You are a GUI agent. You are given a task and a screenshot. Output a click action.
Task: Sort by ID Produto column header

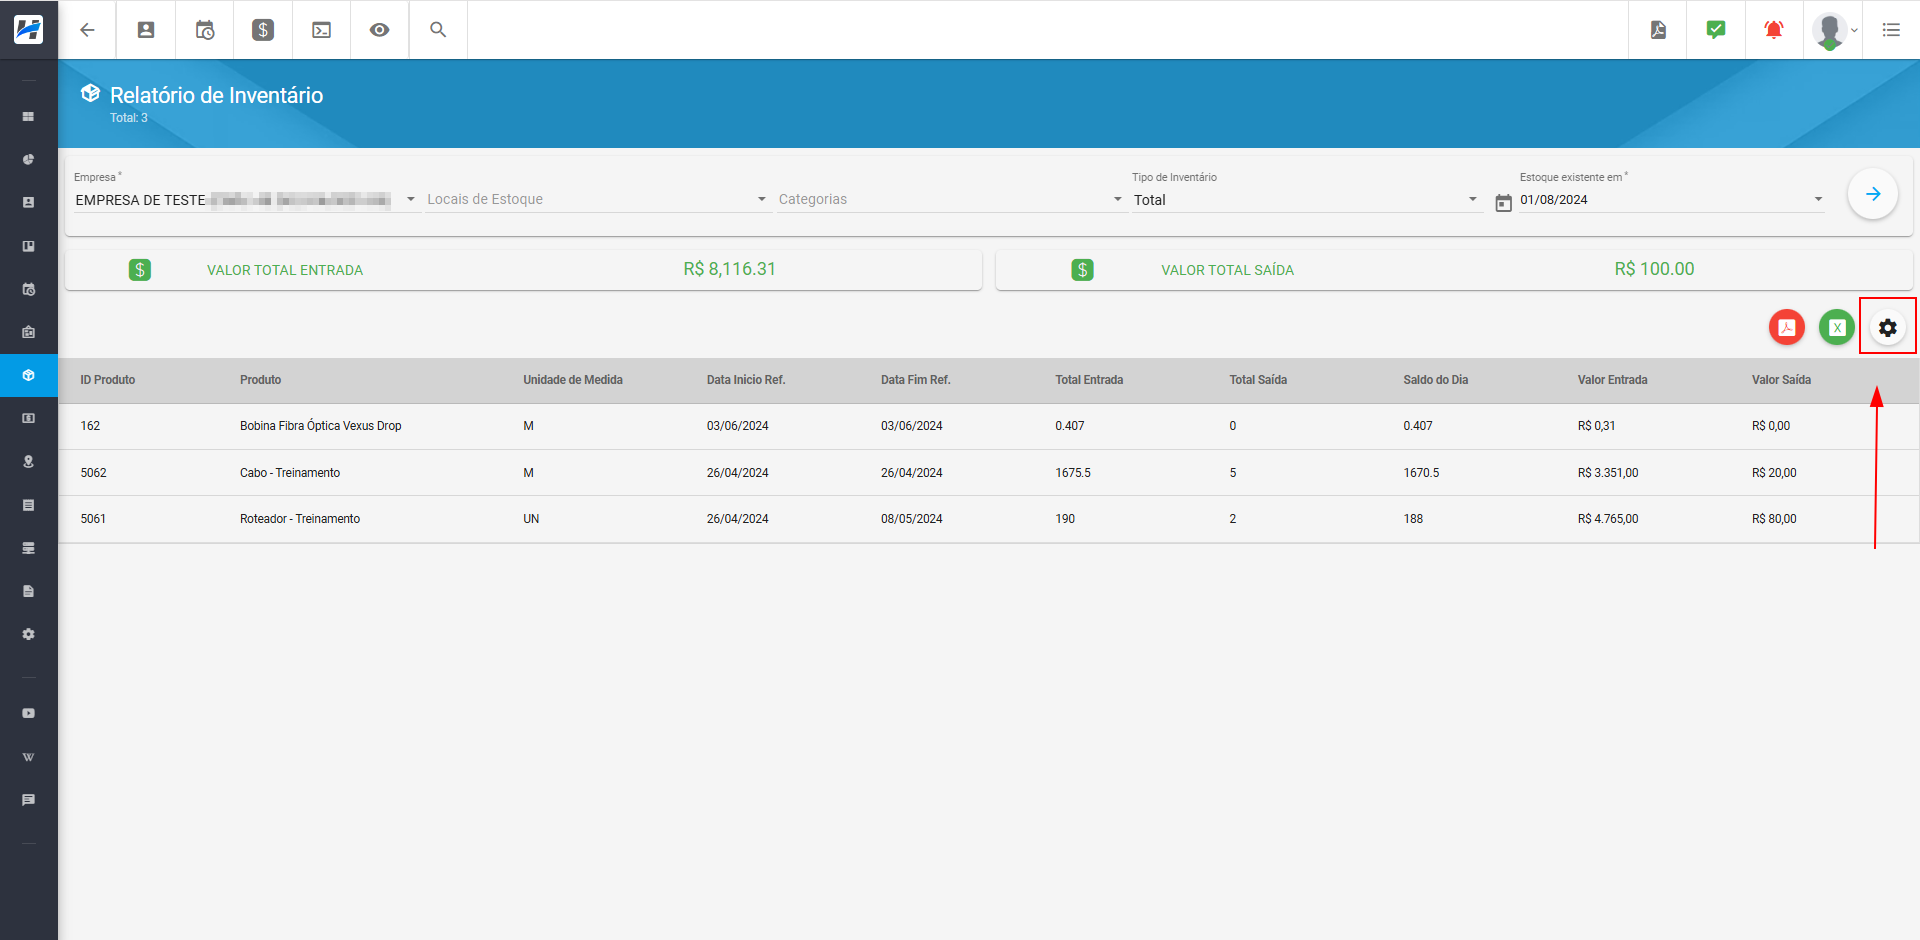pyautogui.click(x=108, y=380)
